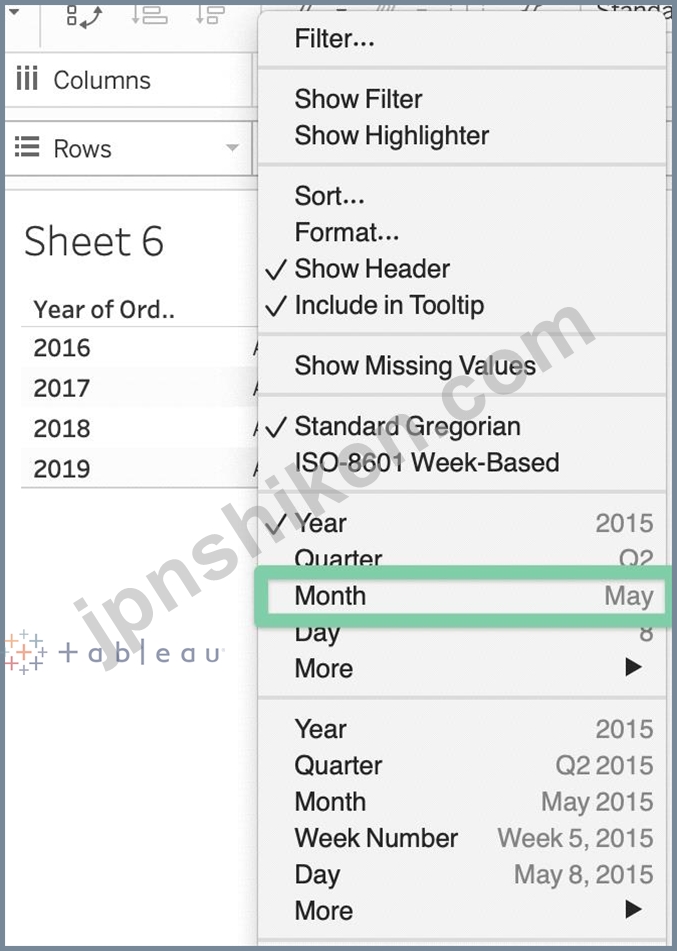Click the Rows shelf icon

[27, 149]
